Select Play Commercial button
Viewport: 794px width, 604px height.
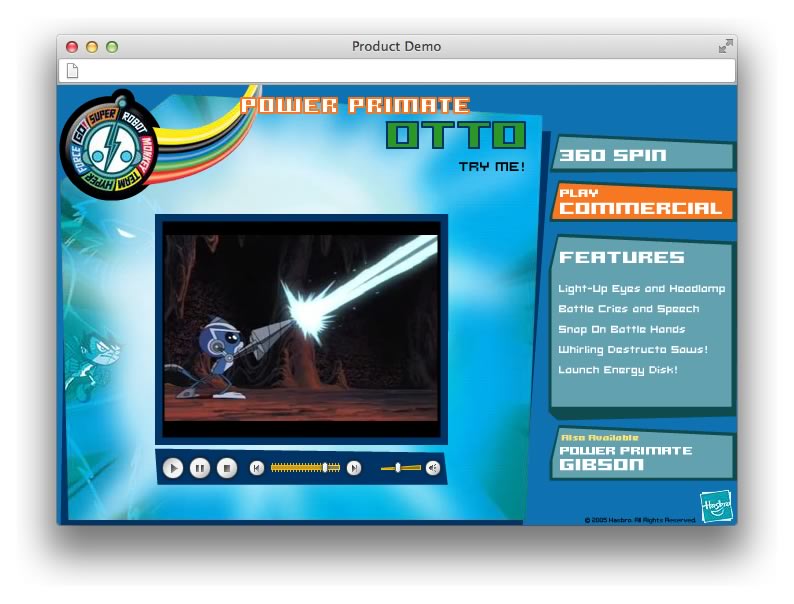tap(643, 203)
